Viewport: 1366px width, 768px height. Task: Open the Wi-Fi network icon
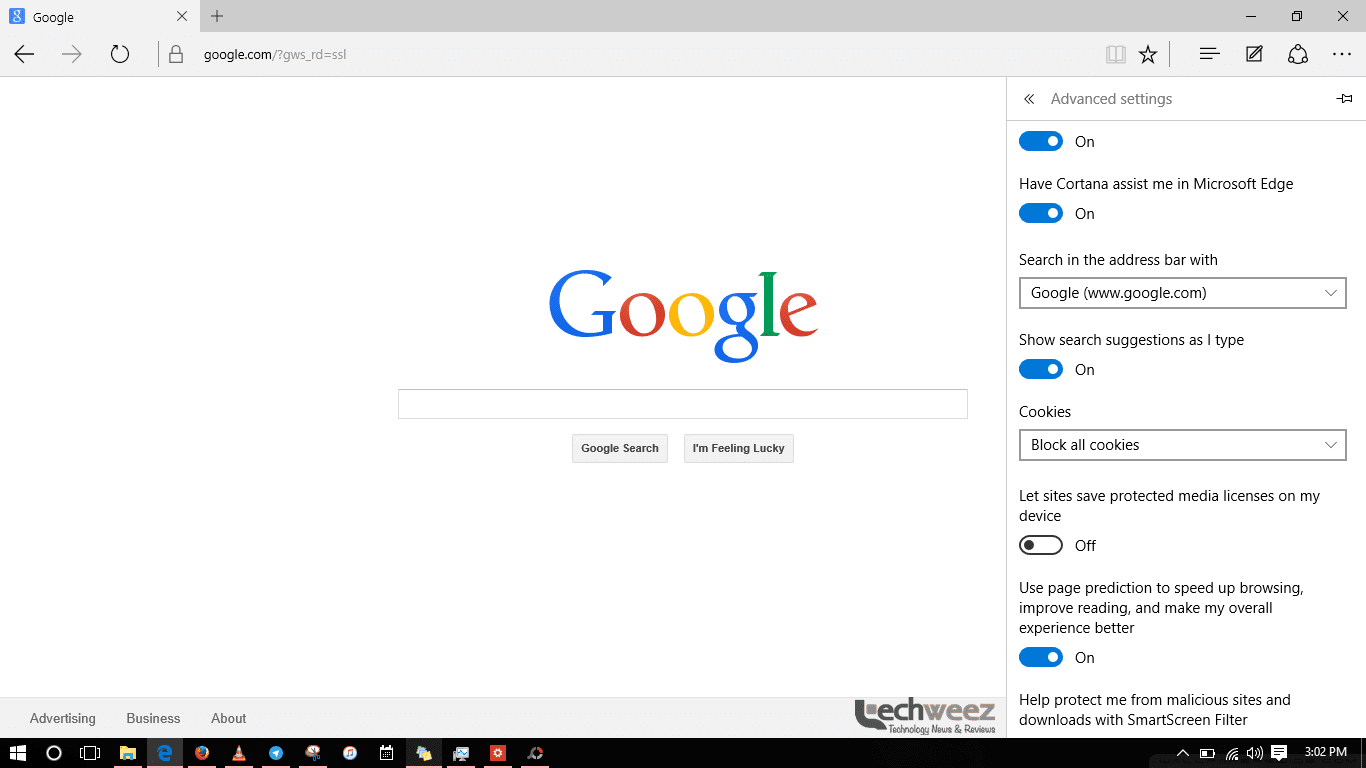pyautogui.click(x=1232, y=753)
